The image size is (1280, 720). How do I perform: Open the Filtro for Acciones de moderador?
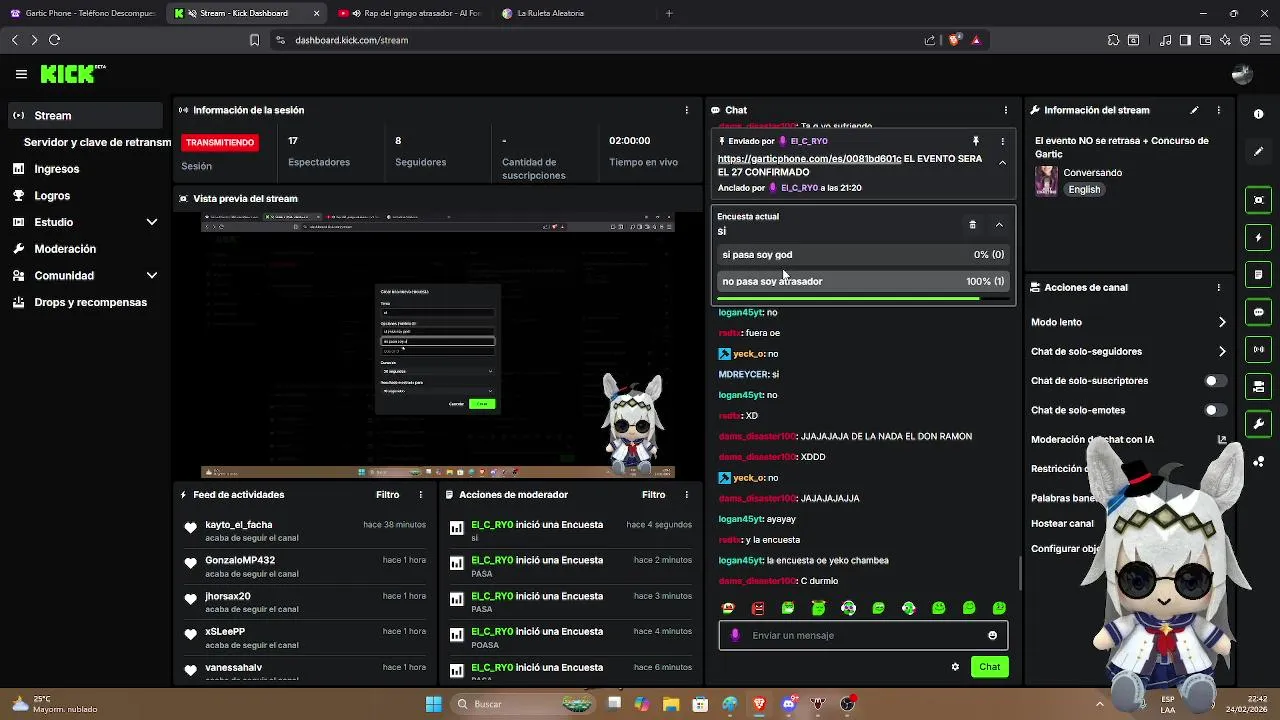coord(653,495)
